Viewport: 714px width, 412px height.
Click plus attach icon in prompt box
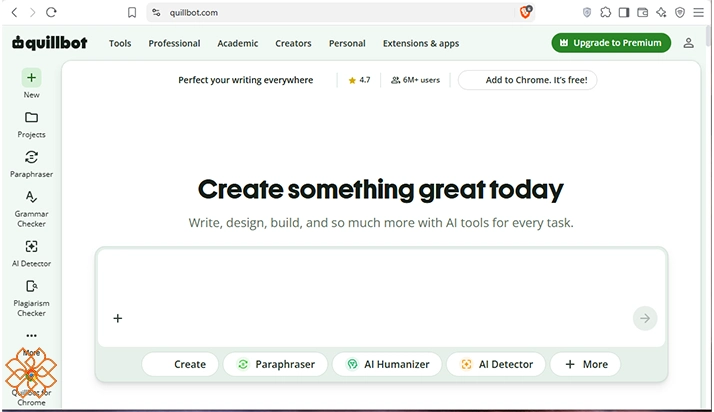(117, 318)
